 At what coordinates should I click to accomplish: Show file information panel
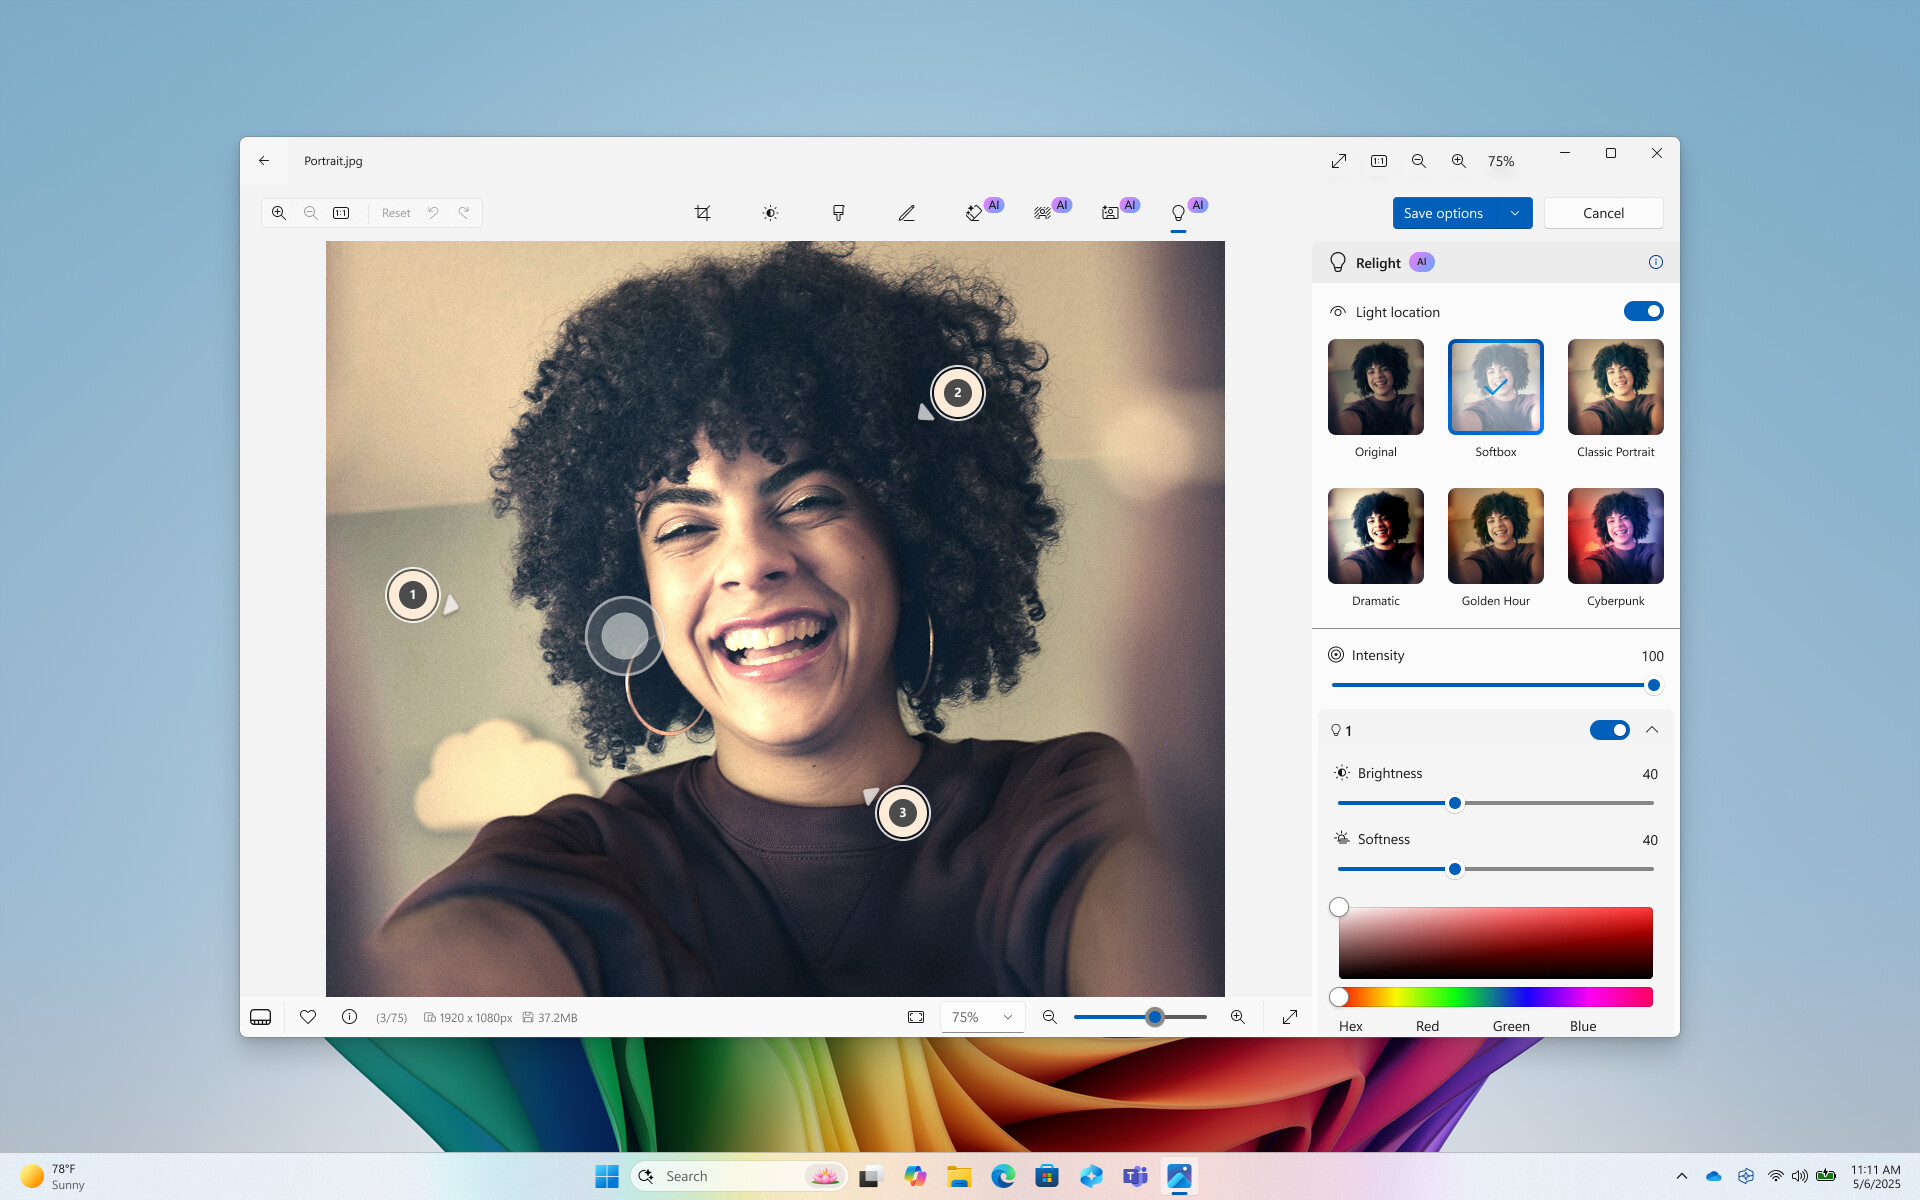coord(348,1017)
